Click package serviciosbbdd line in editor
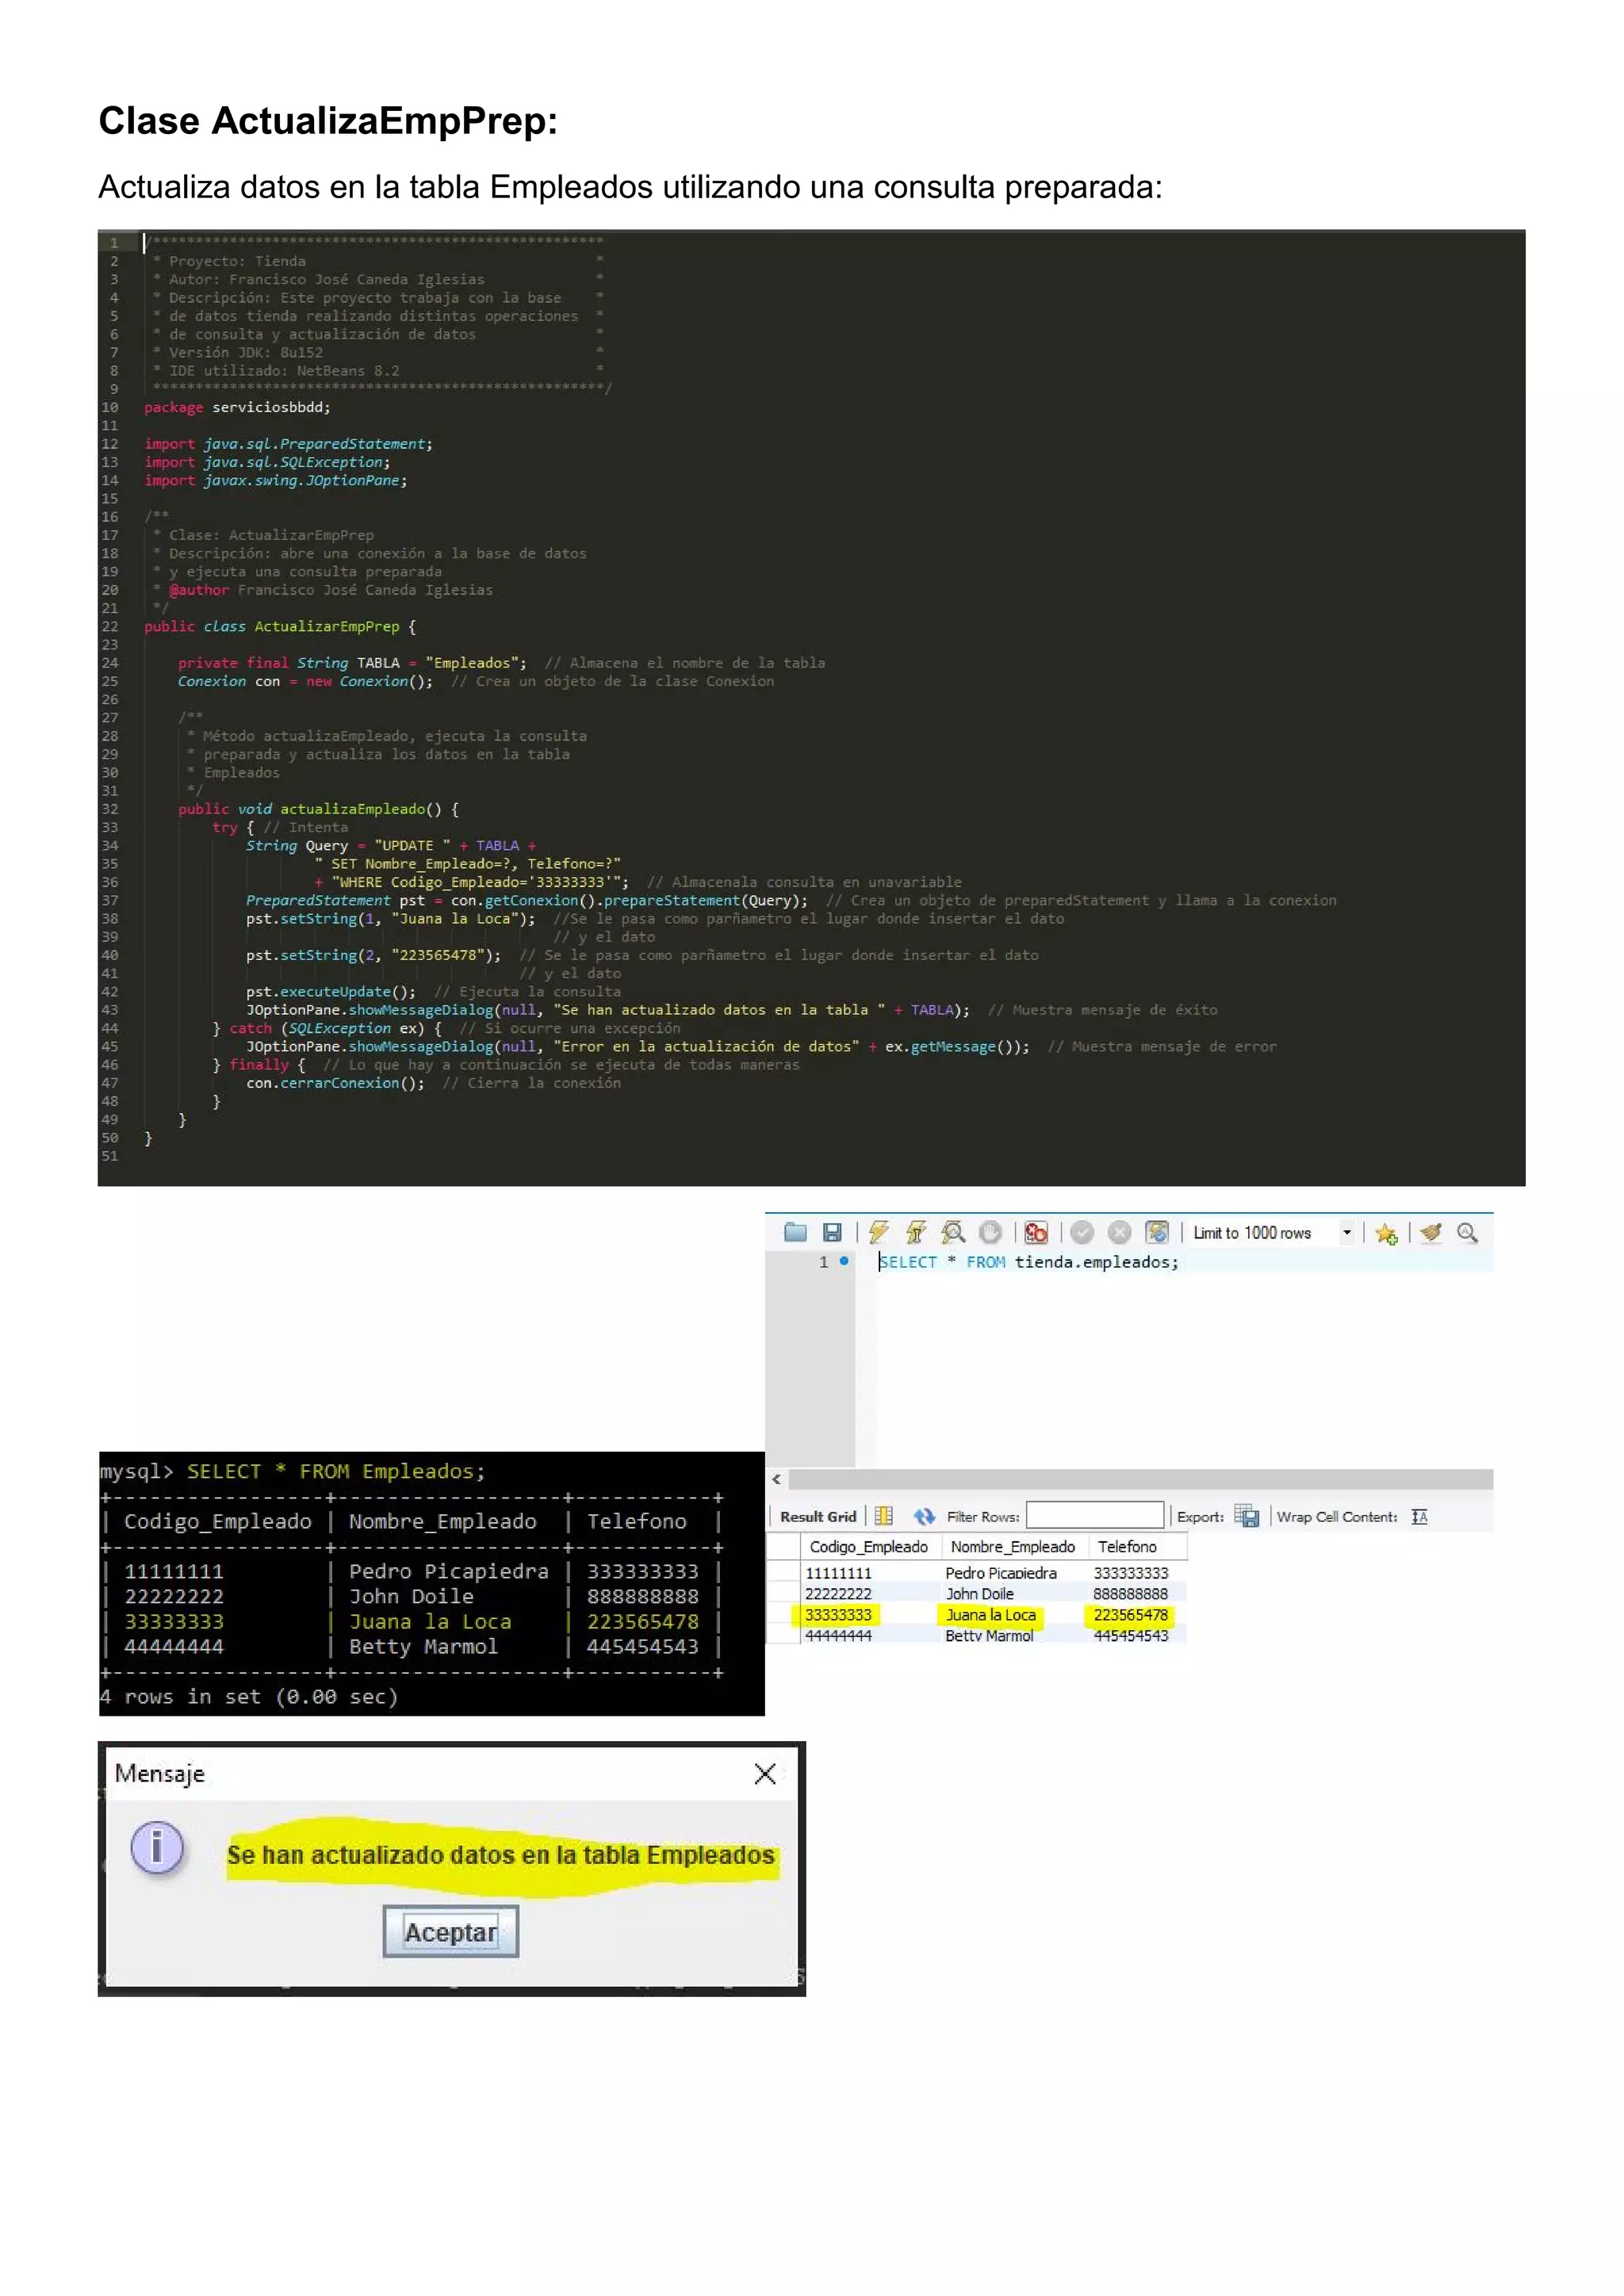1624x2296 pixels. tap(237, 407)
